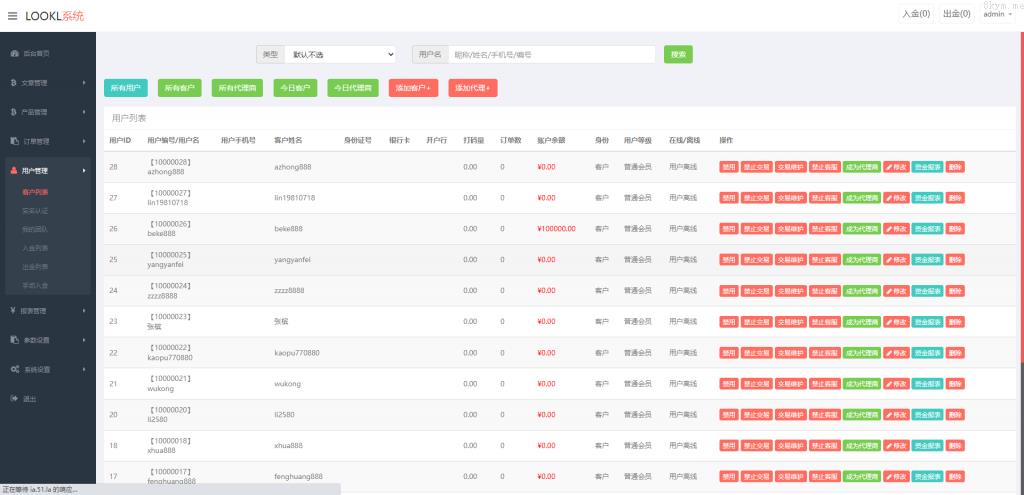Click the 订单管理 sidebar icon
This screenshot has width=1024, height=495.
(14, 141)
